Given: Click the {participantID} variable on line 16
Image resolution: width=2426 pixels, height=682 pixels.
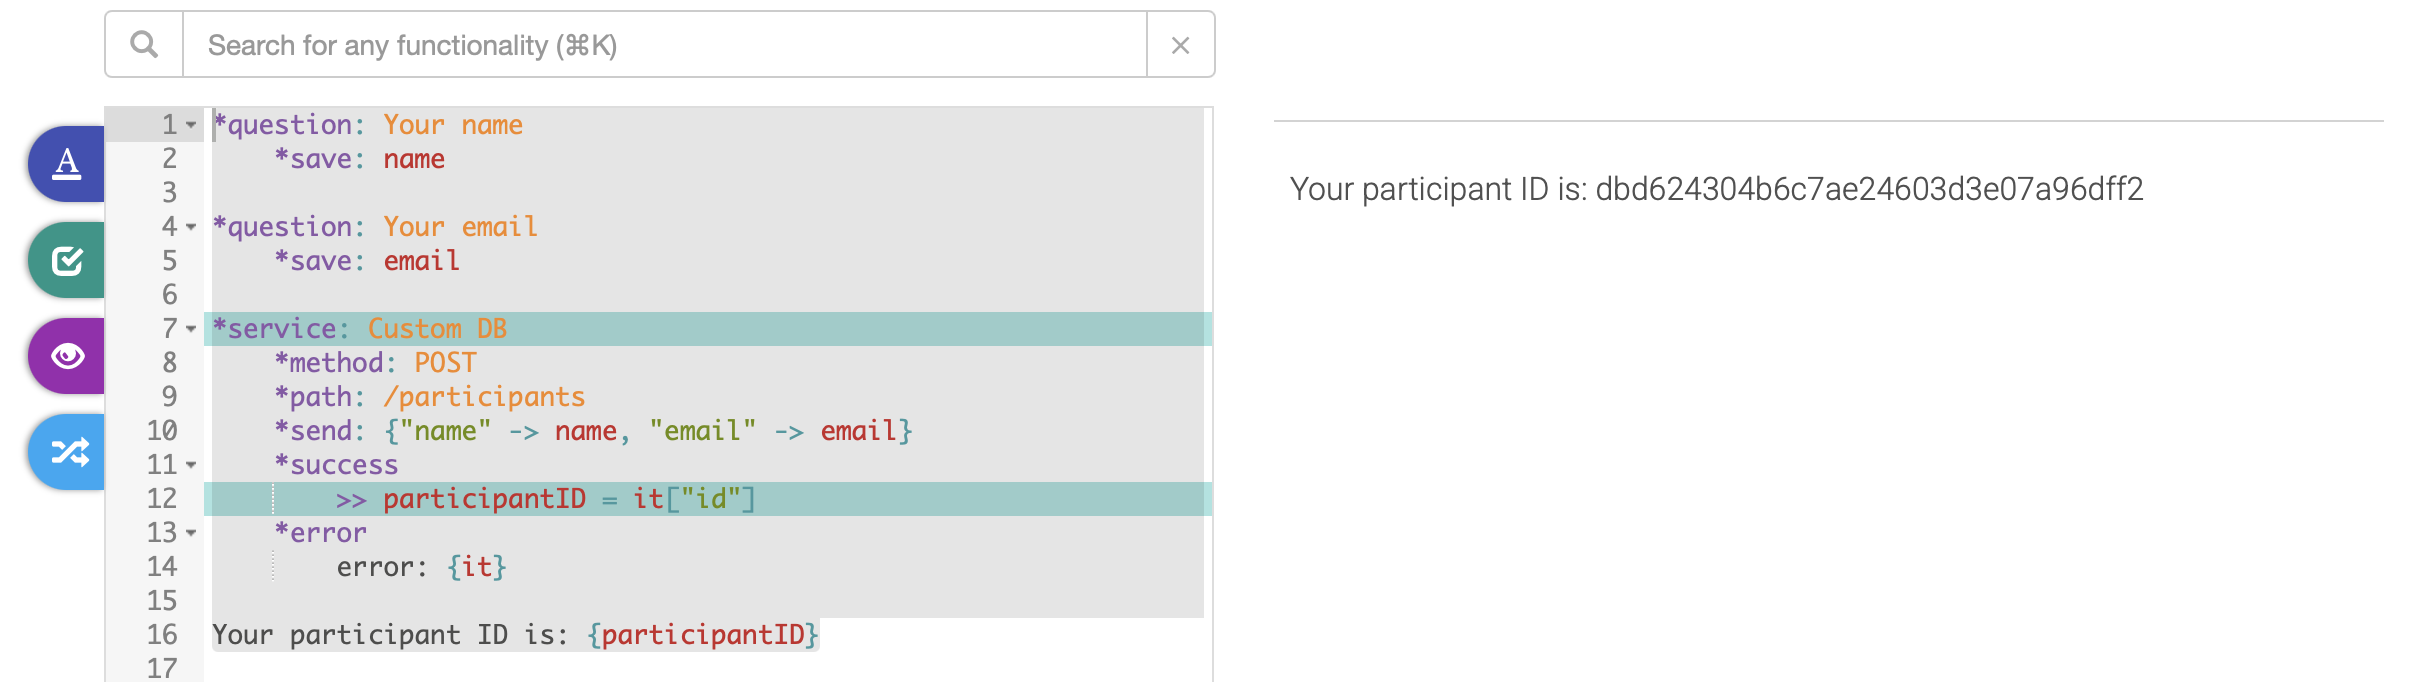Looking at the screenshot, I should coord(703,635).
